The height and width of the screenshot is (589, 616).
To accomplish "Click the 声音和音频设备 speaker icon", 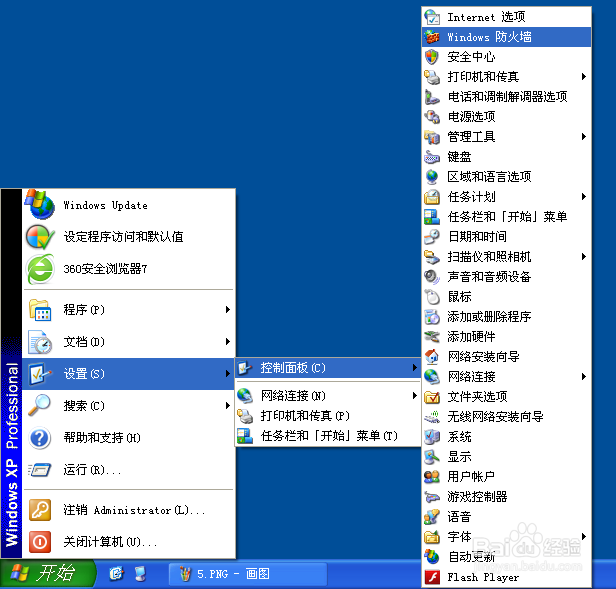I will point(432,277).
